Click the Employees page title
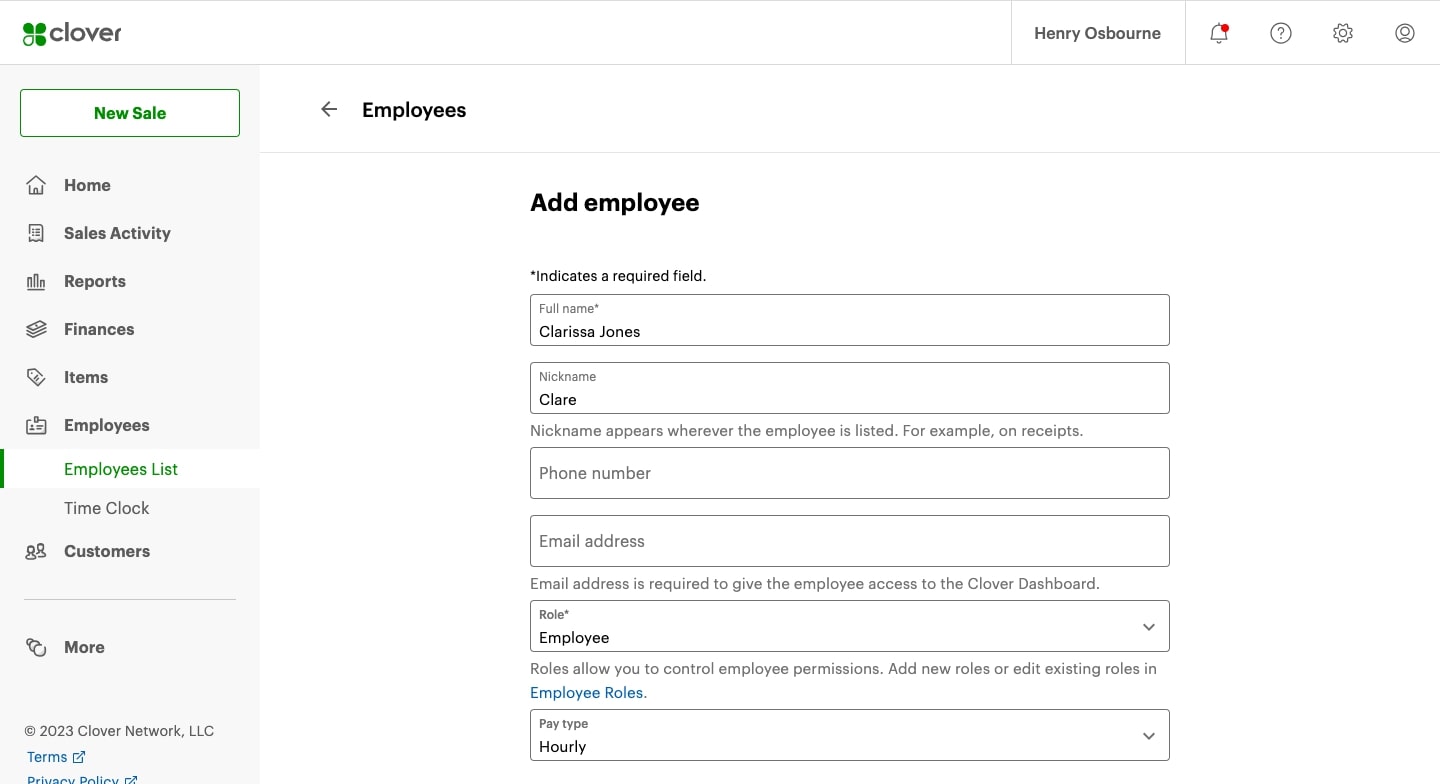This screenshot has width=1440, height=784. tap(414, 110)
